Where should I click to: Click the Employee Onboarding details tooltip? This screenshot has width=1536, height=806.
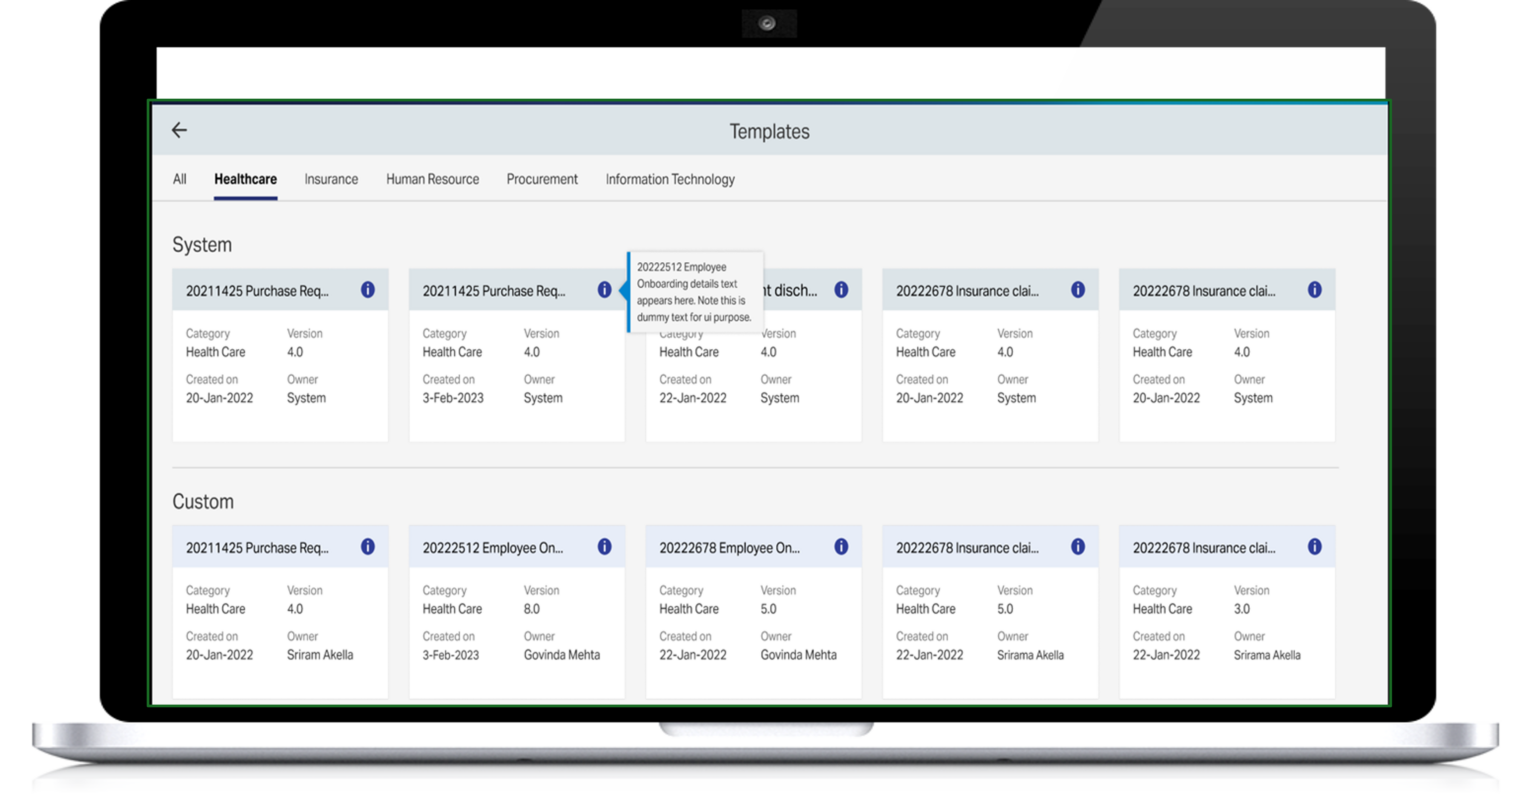pyautogui.click(x=697, y=291)
